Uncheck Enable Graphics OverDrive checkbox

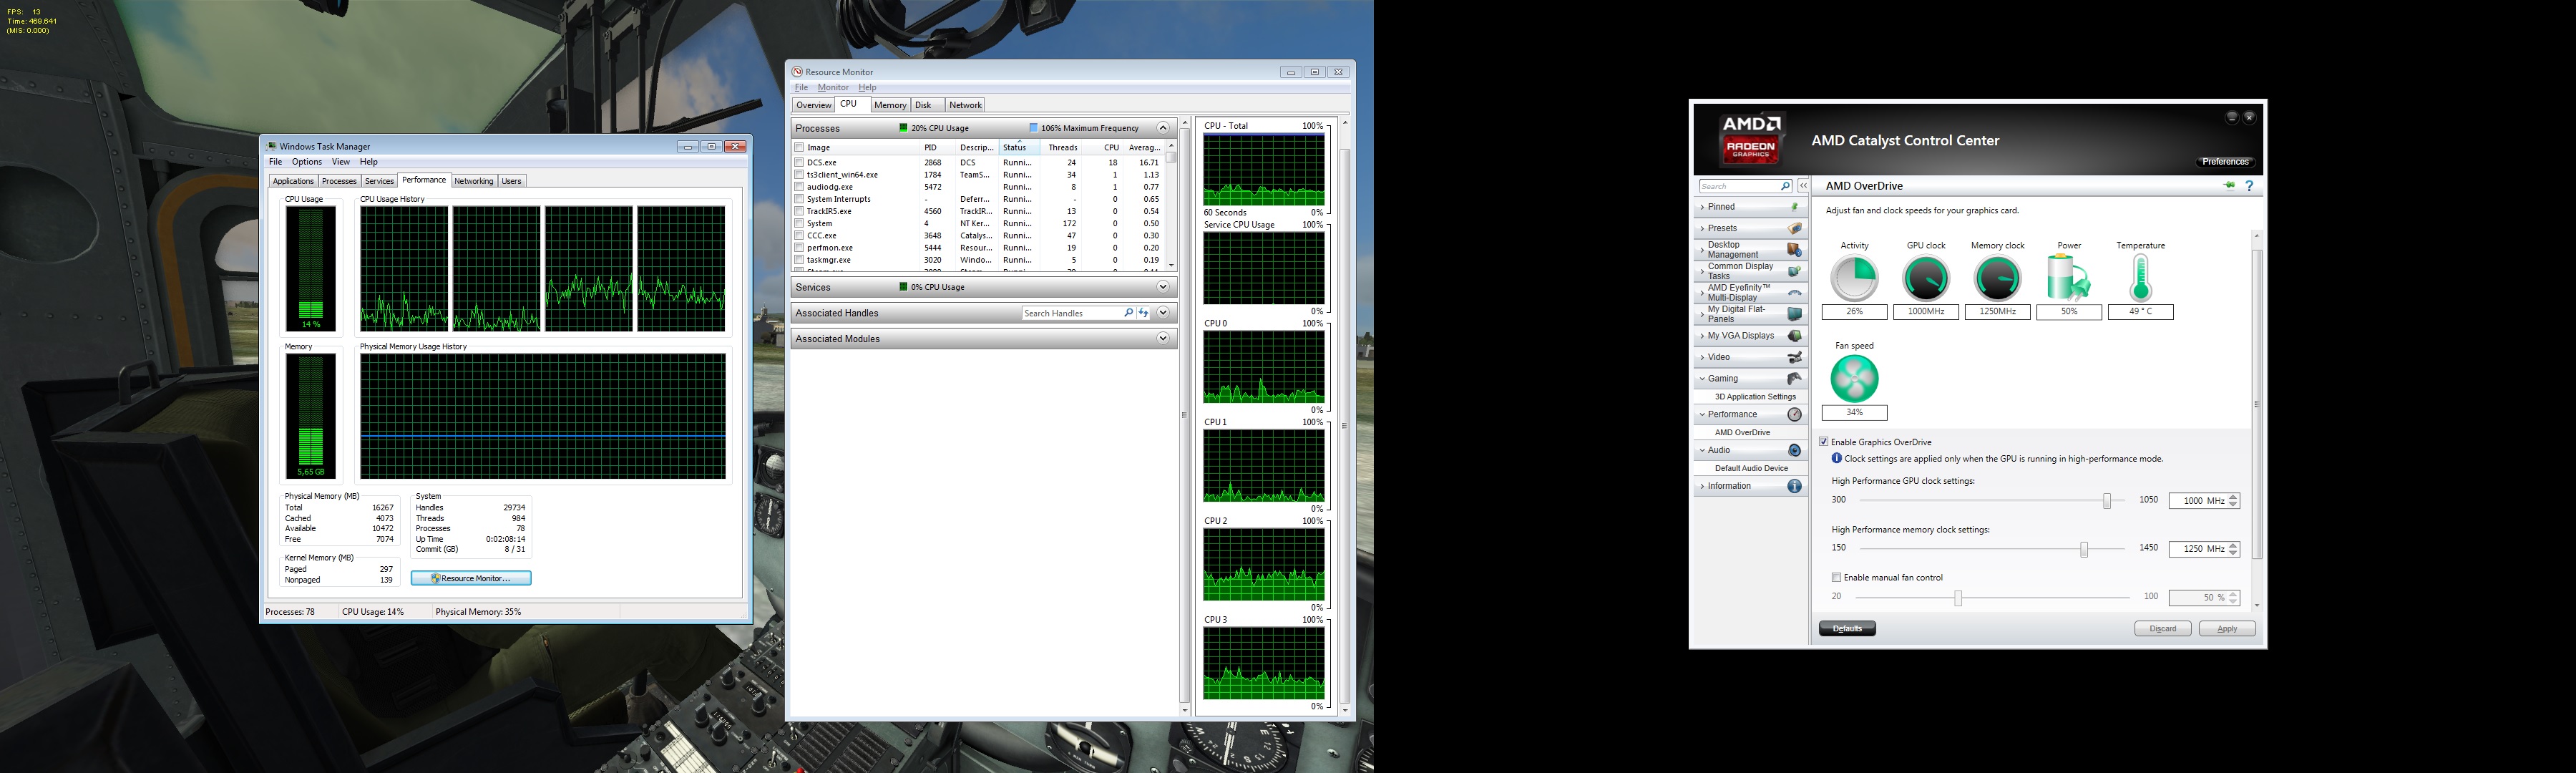tap(1824, 442)
